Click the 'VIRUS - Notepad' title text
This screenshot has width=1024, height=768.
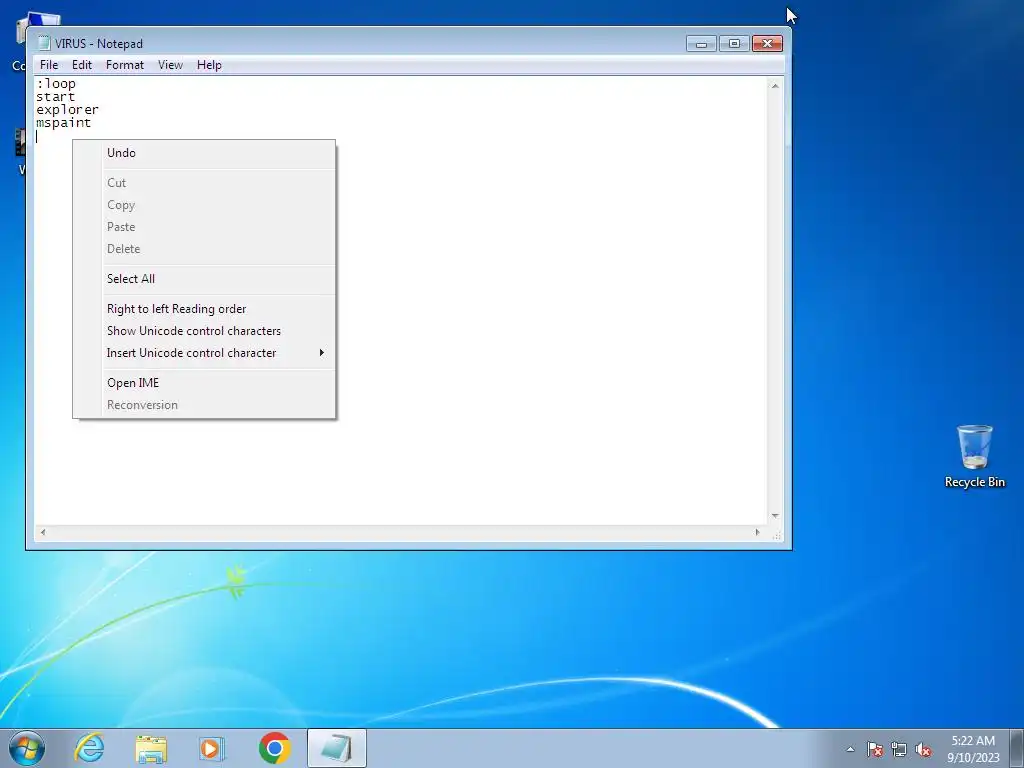coord(99,44)
